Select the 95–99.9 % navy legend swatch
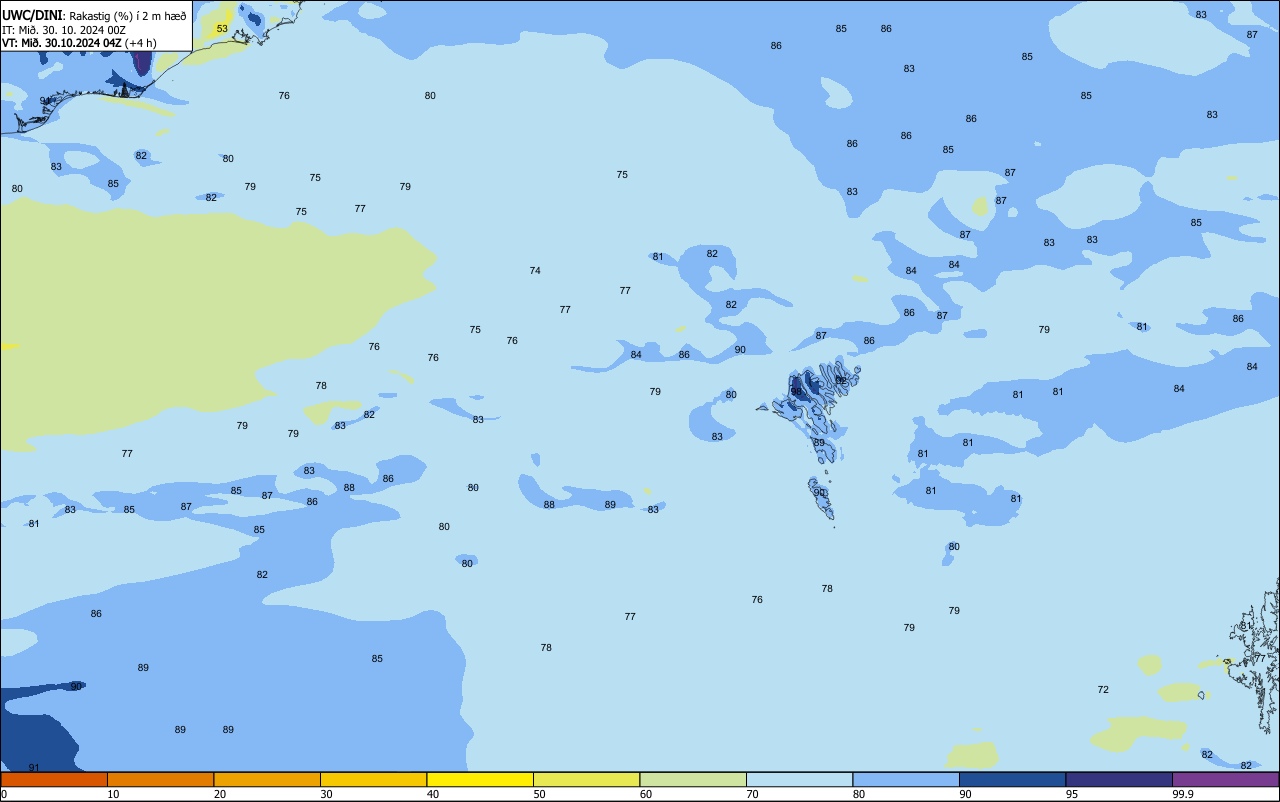Viewport: 1280px width, 802px height. (1119, 779)
